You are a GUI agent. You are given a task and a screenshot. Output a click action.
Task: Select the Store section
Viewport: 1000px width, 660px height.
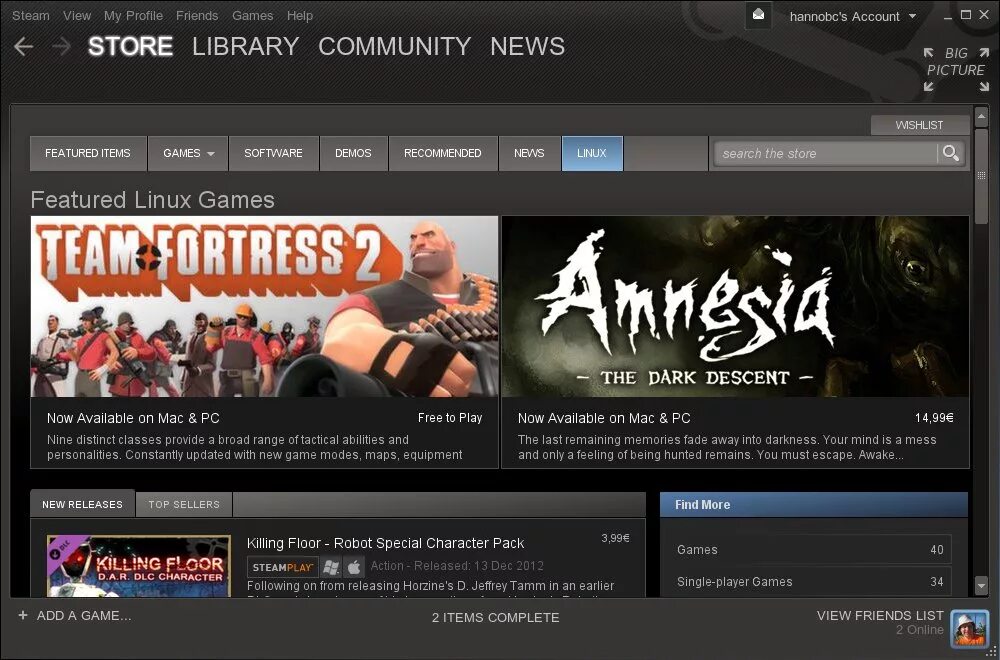(x=130, y=47)
